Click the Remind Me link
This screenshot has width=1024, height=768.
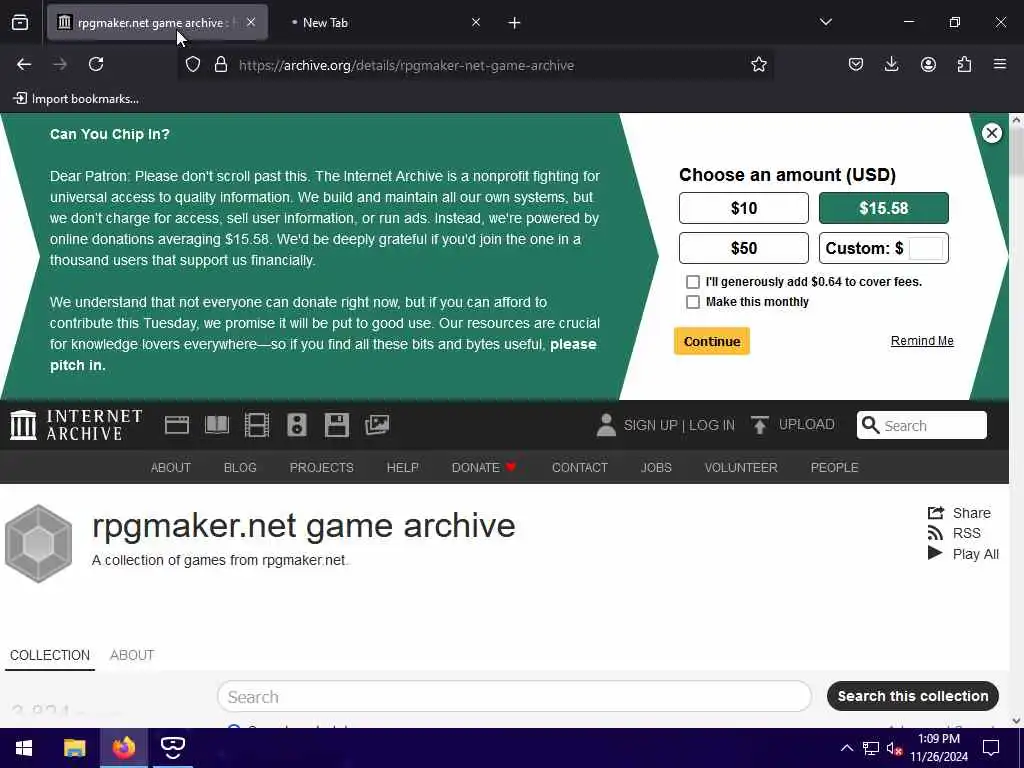pyautogui.click(x=922, y=341)
